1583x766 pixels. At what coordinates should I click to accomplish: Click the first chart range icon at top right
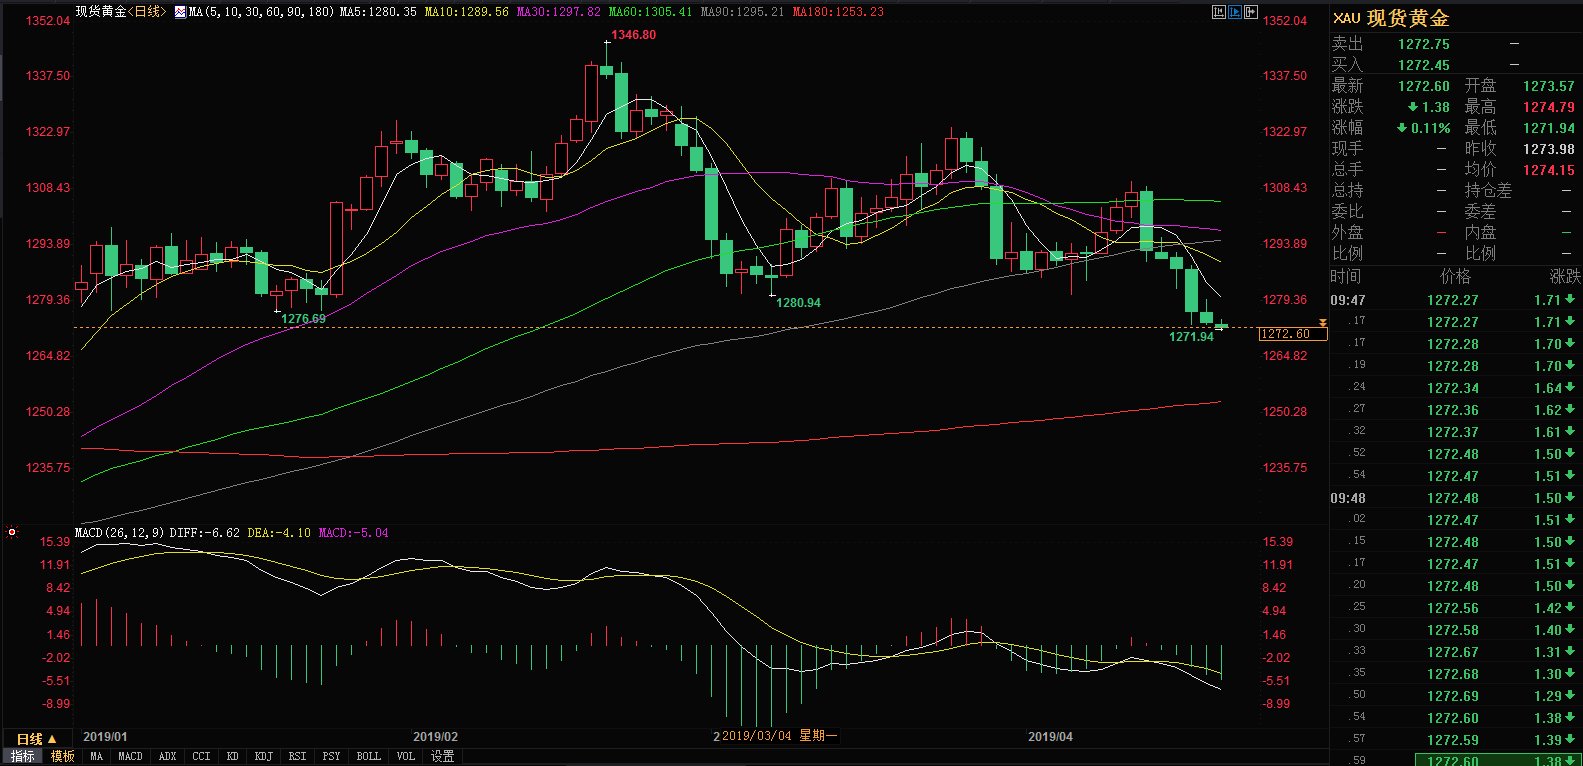coord(1218,12)
